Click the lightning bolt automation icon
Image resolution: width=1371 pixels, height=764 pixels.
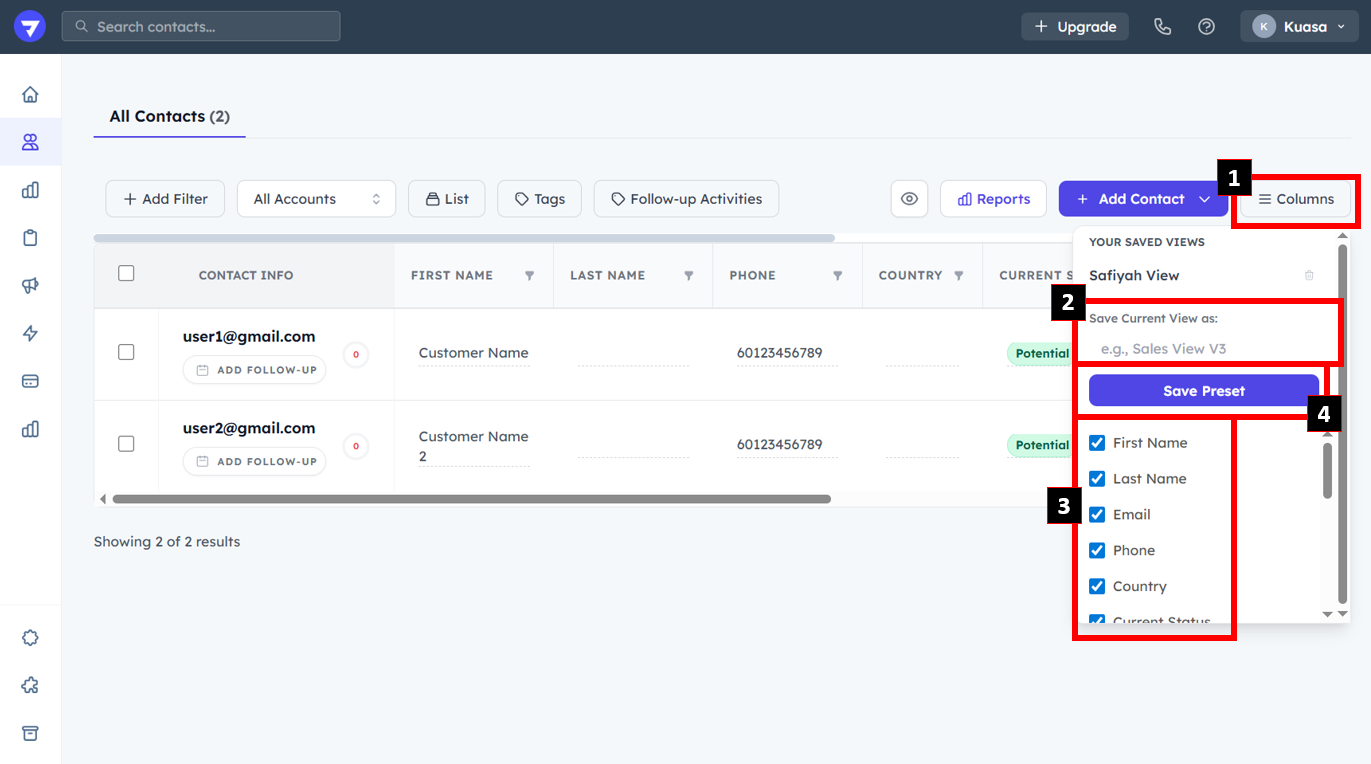[30, 334]
